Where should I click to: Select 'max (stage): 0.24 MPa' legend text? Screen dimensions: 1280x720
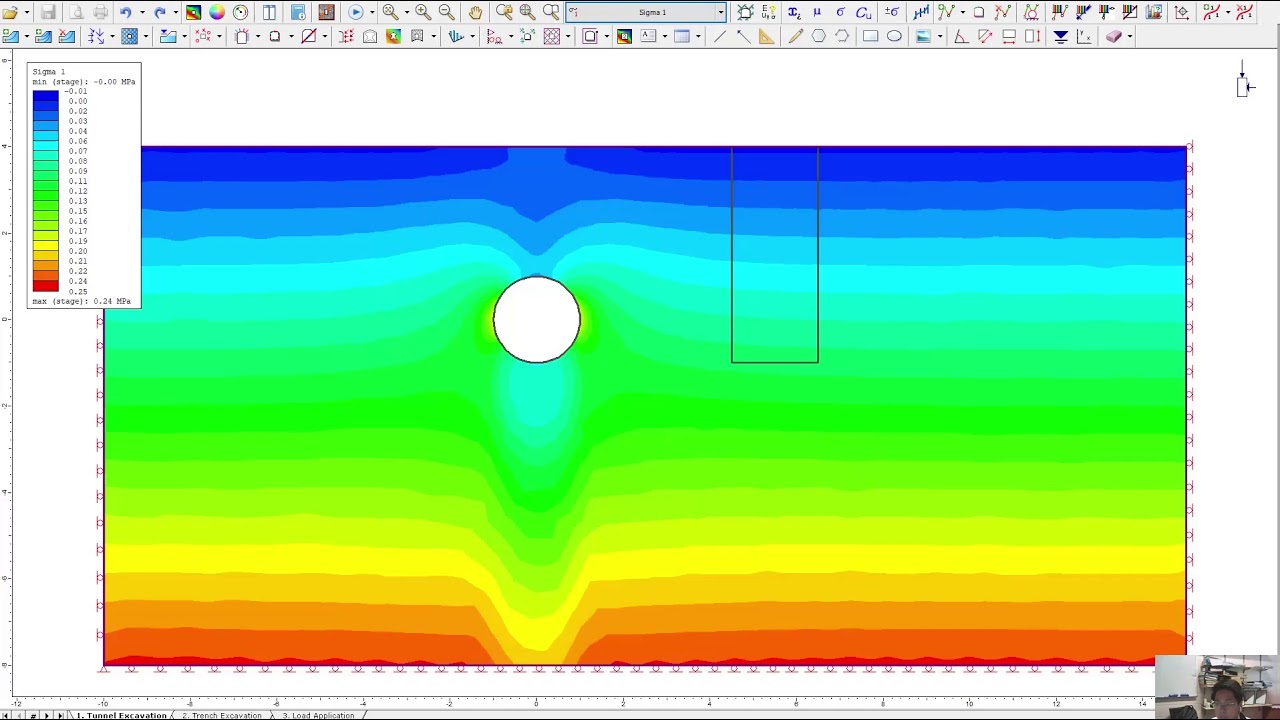(x=81, y=301)
